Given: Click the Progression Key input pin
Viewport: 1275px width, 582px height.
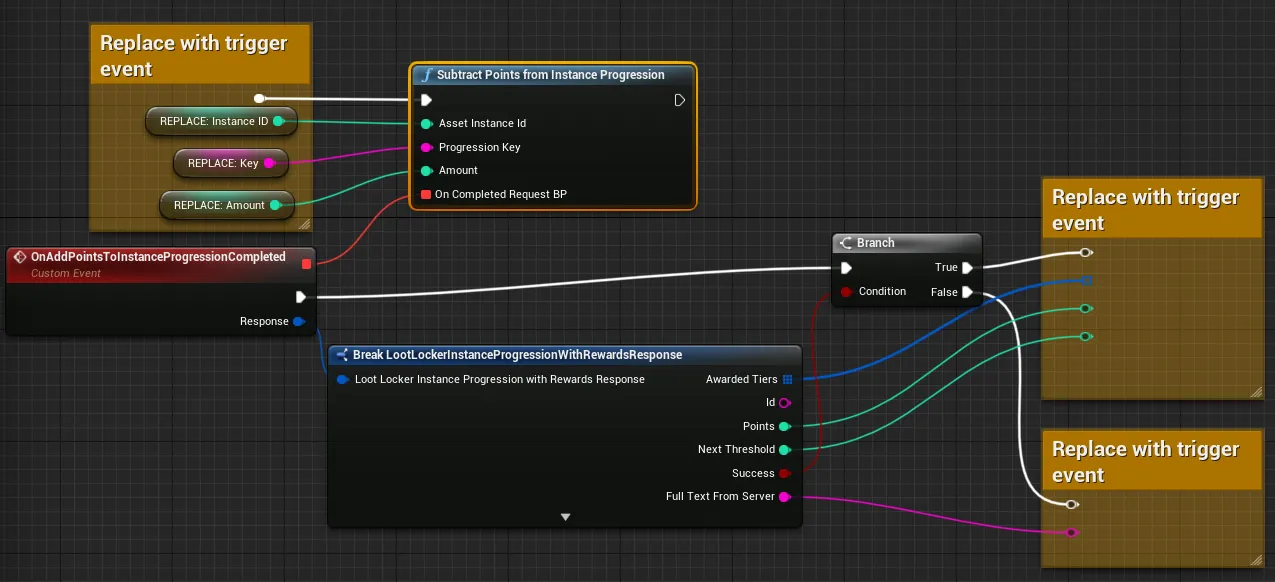Looking at the screenshot, I should pyautogui.click(x=426, y=147).
